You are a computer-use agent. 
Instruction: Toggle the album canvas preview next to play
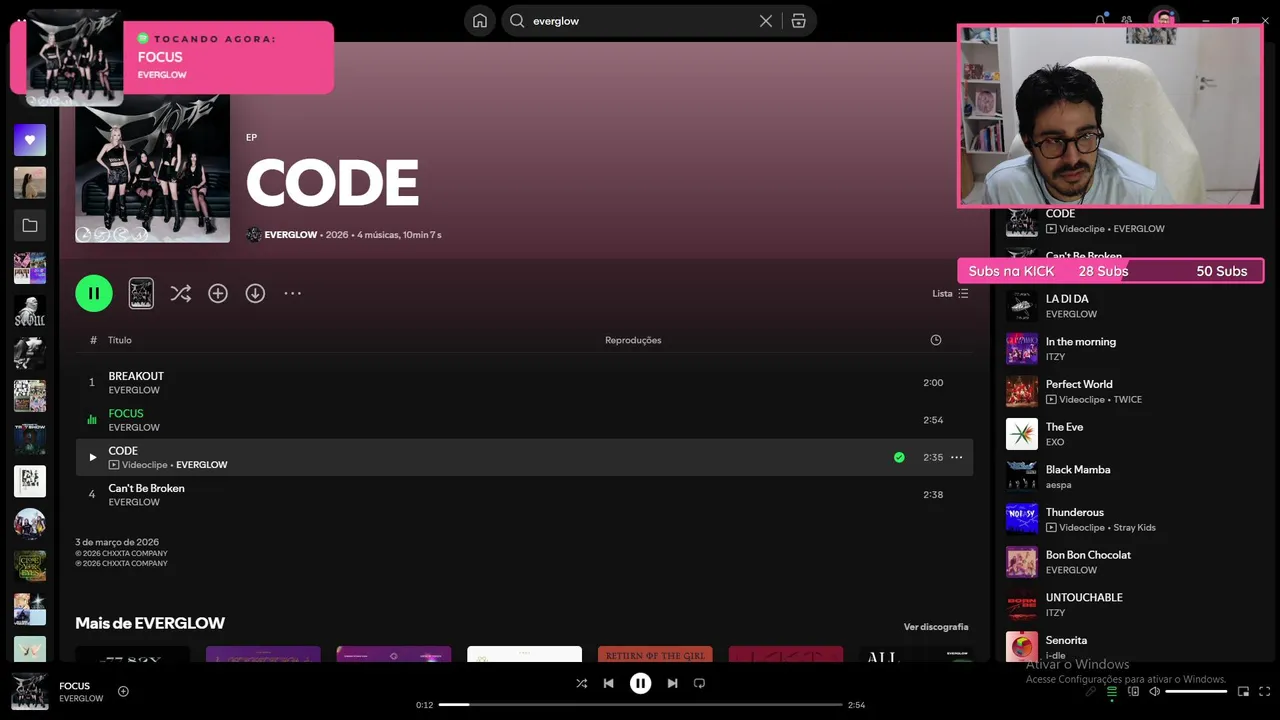(x=141, y=293)
